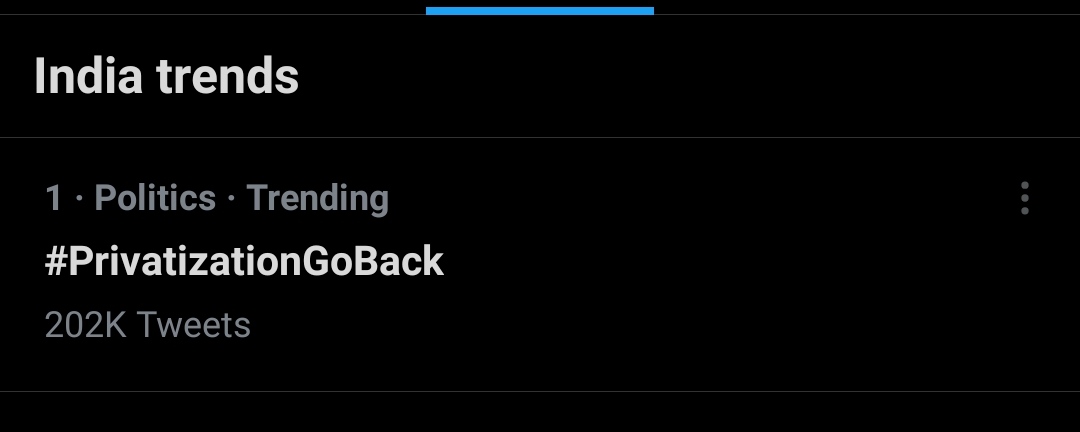Tap the Politics category label

point(155,198)
